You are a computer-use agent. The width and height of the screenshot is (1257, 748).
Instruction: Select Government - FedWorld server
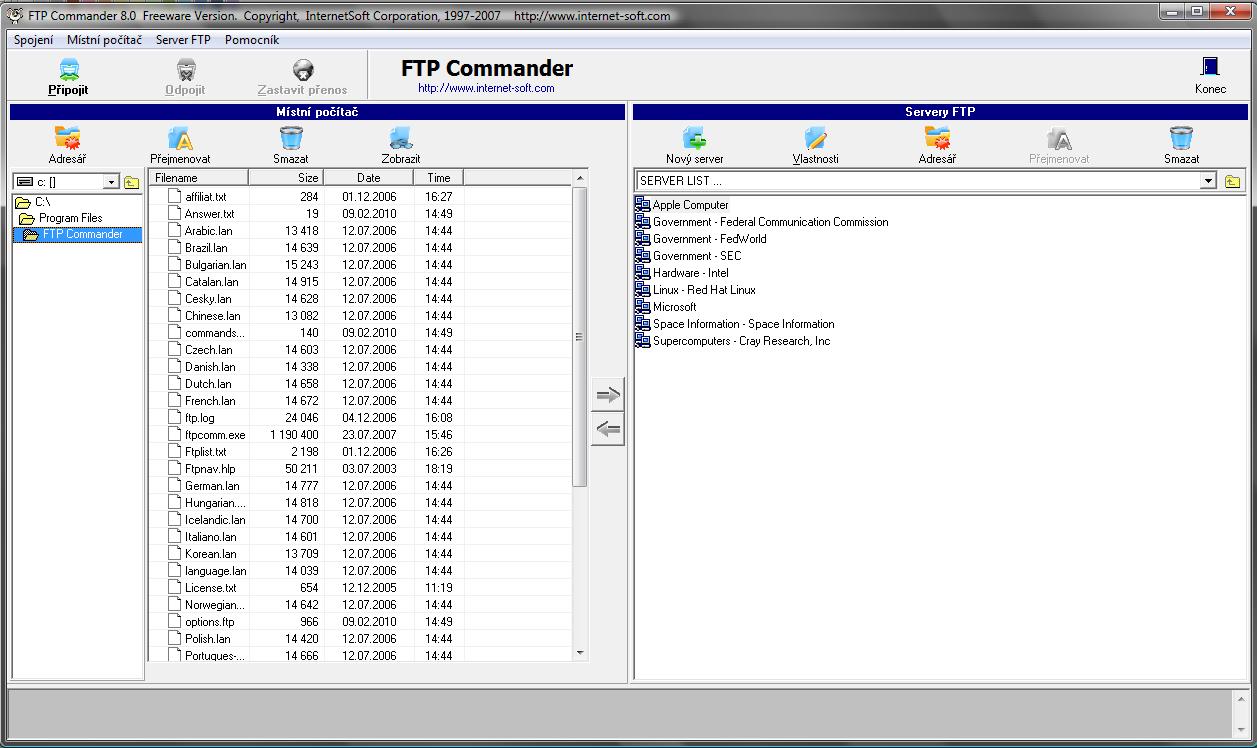coord(709,239)
